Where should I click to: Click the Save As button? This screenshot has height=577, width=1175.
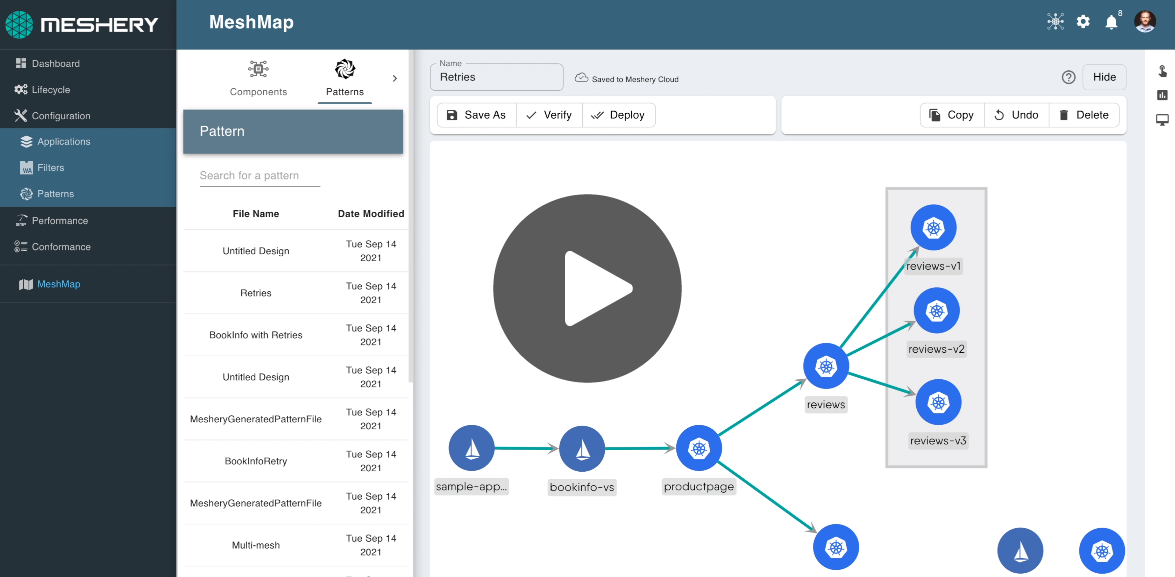476,115
